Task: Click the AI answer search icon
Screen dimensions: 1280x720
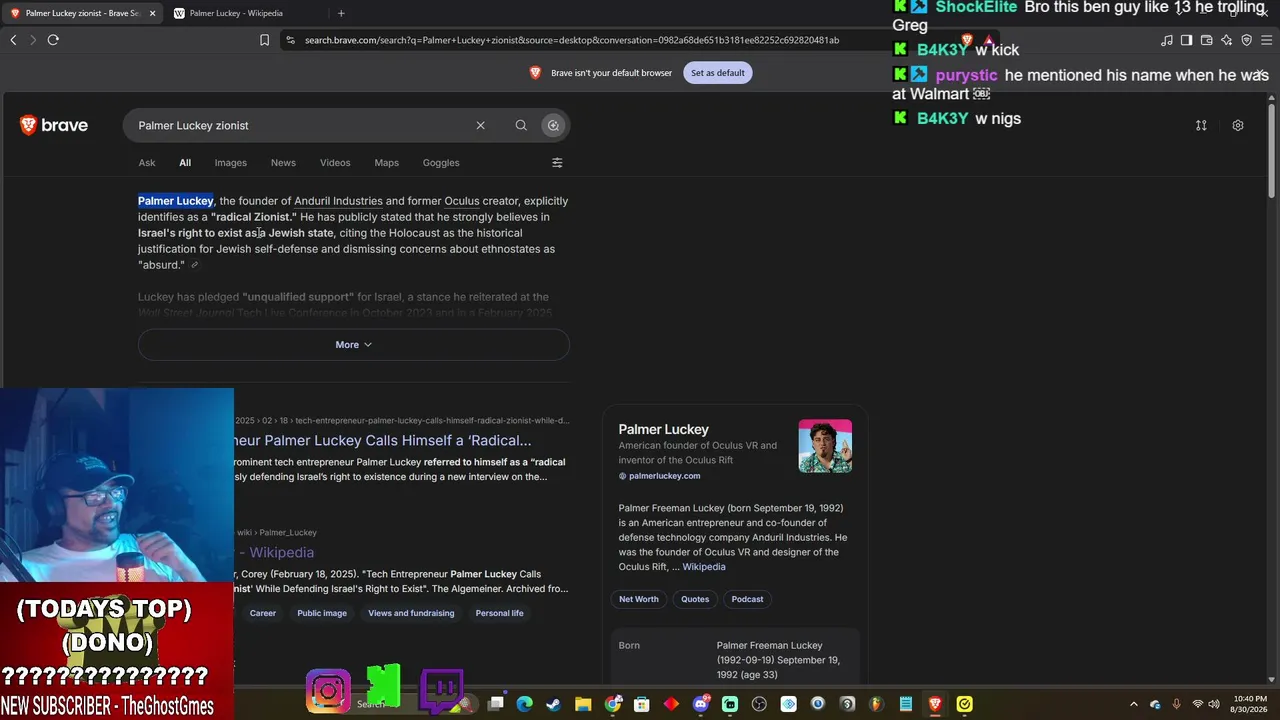Action: click(553, 125)
